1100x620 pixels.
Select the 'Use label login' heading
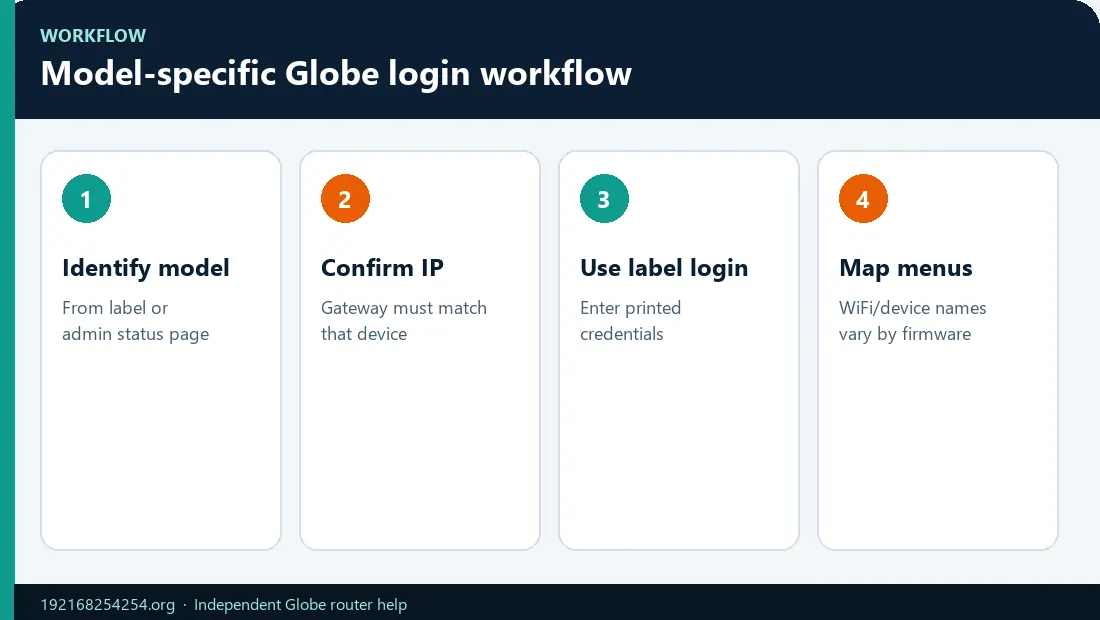664,268
